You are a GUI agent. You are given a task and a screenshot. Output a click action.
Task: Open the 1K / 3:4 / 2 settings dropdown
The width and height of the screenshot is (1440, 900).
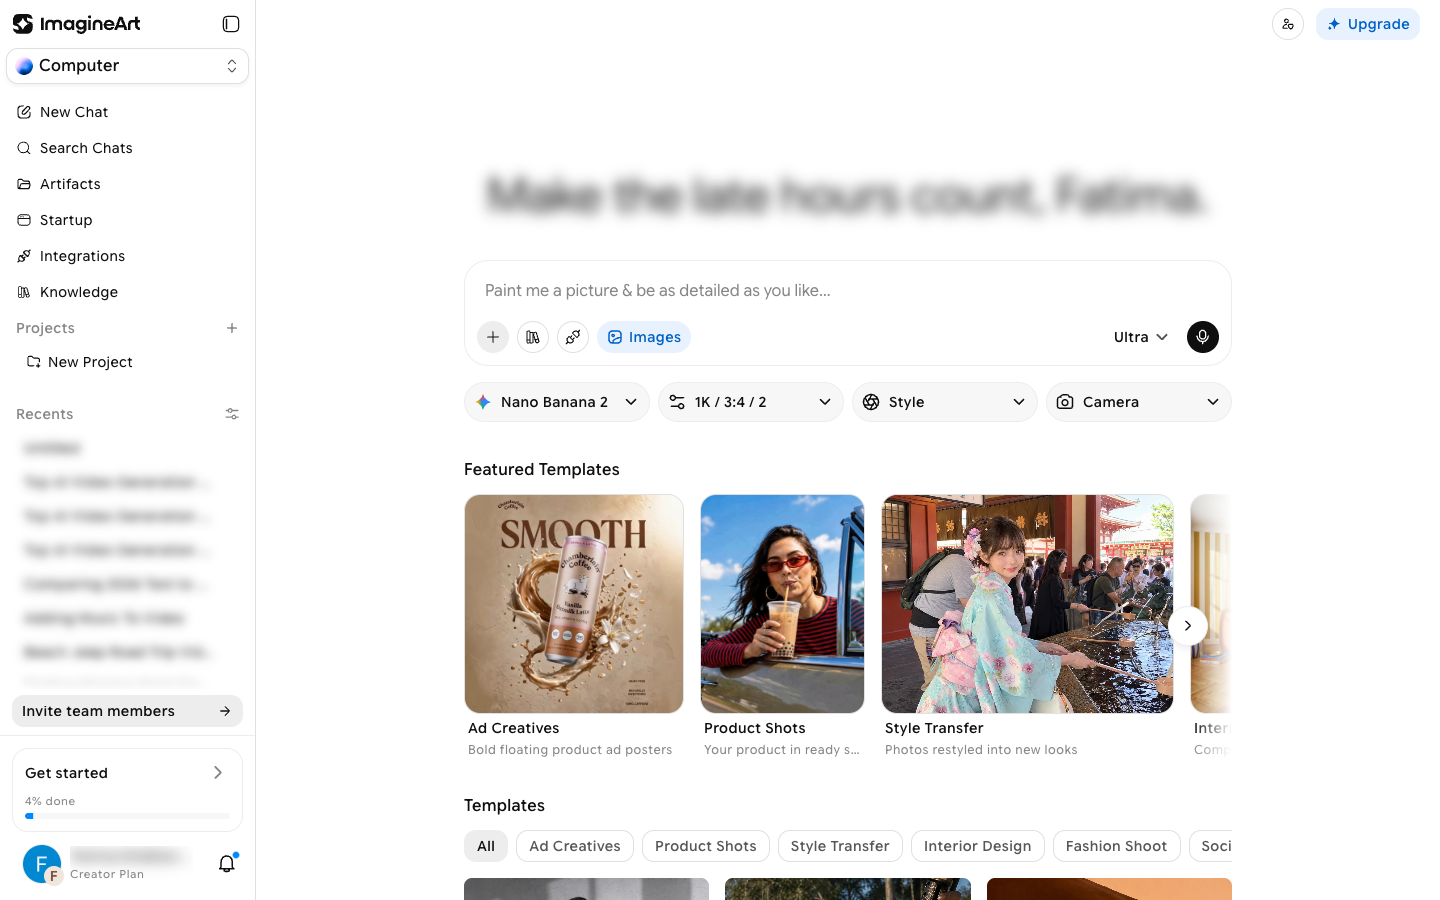pyautogui.click(x=751, y=402)
